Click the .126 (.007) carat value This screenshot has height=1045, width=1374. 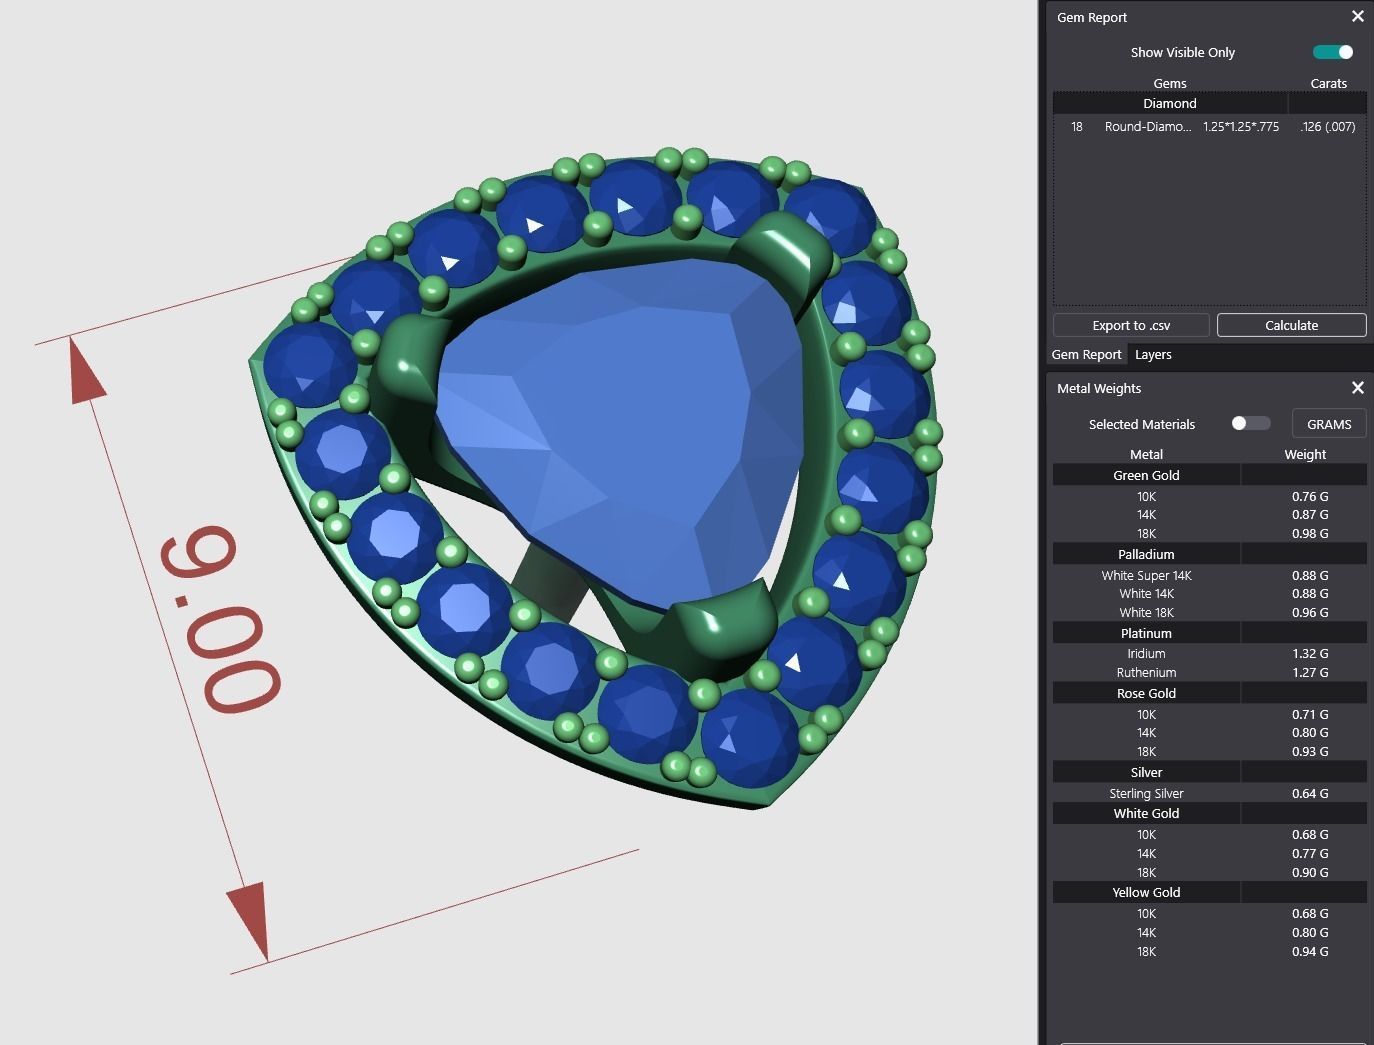click(1328, 127)
